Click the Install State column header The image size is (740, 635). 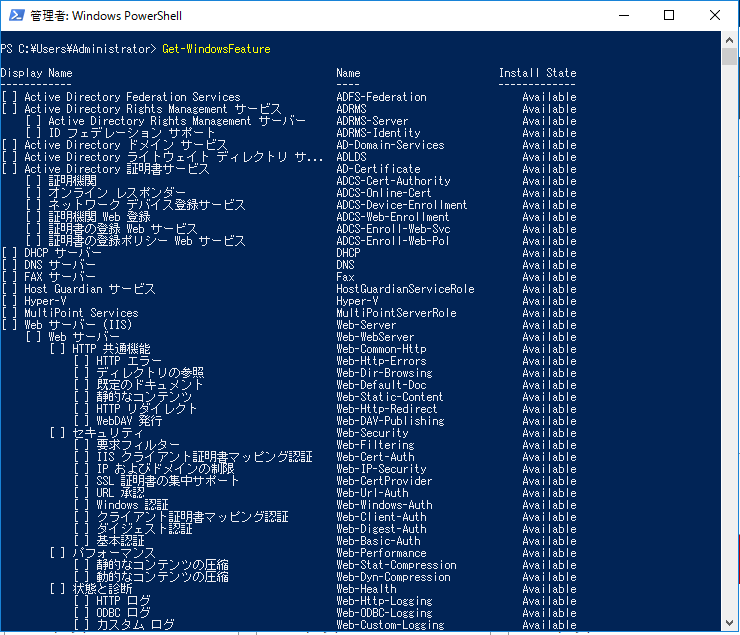537,73
